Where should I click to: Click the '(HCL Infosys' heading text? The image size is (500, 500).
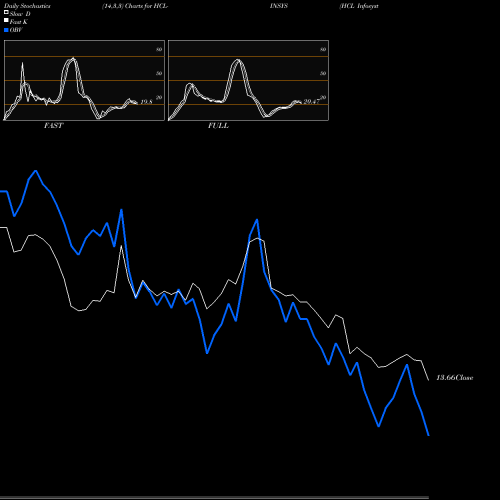click(x=359, y=6)
